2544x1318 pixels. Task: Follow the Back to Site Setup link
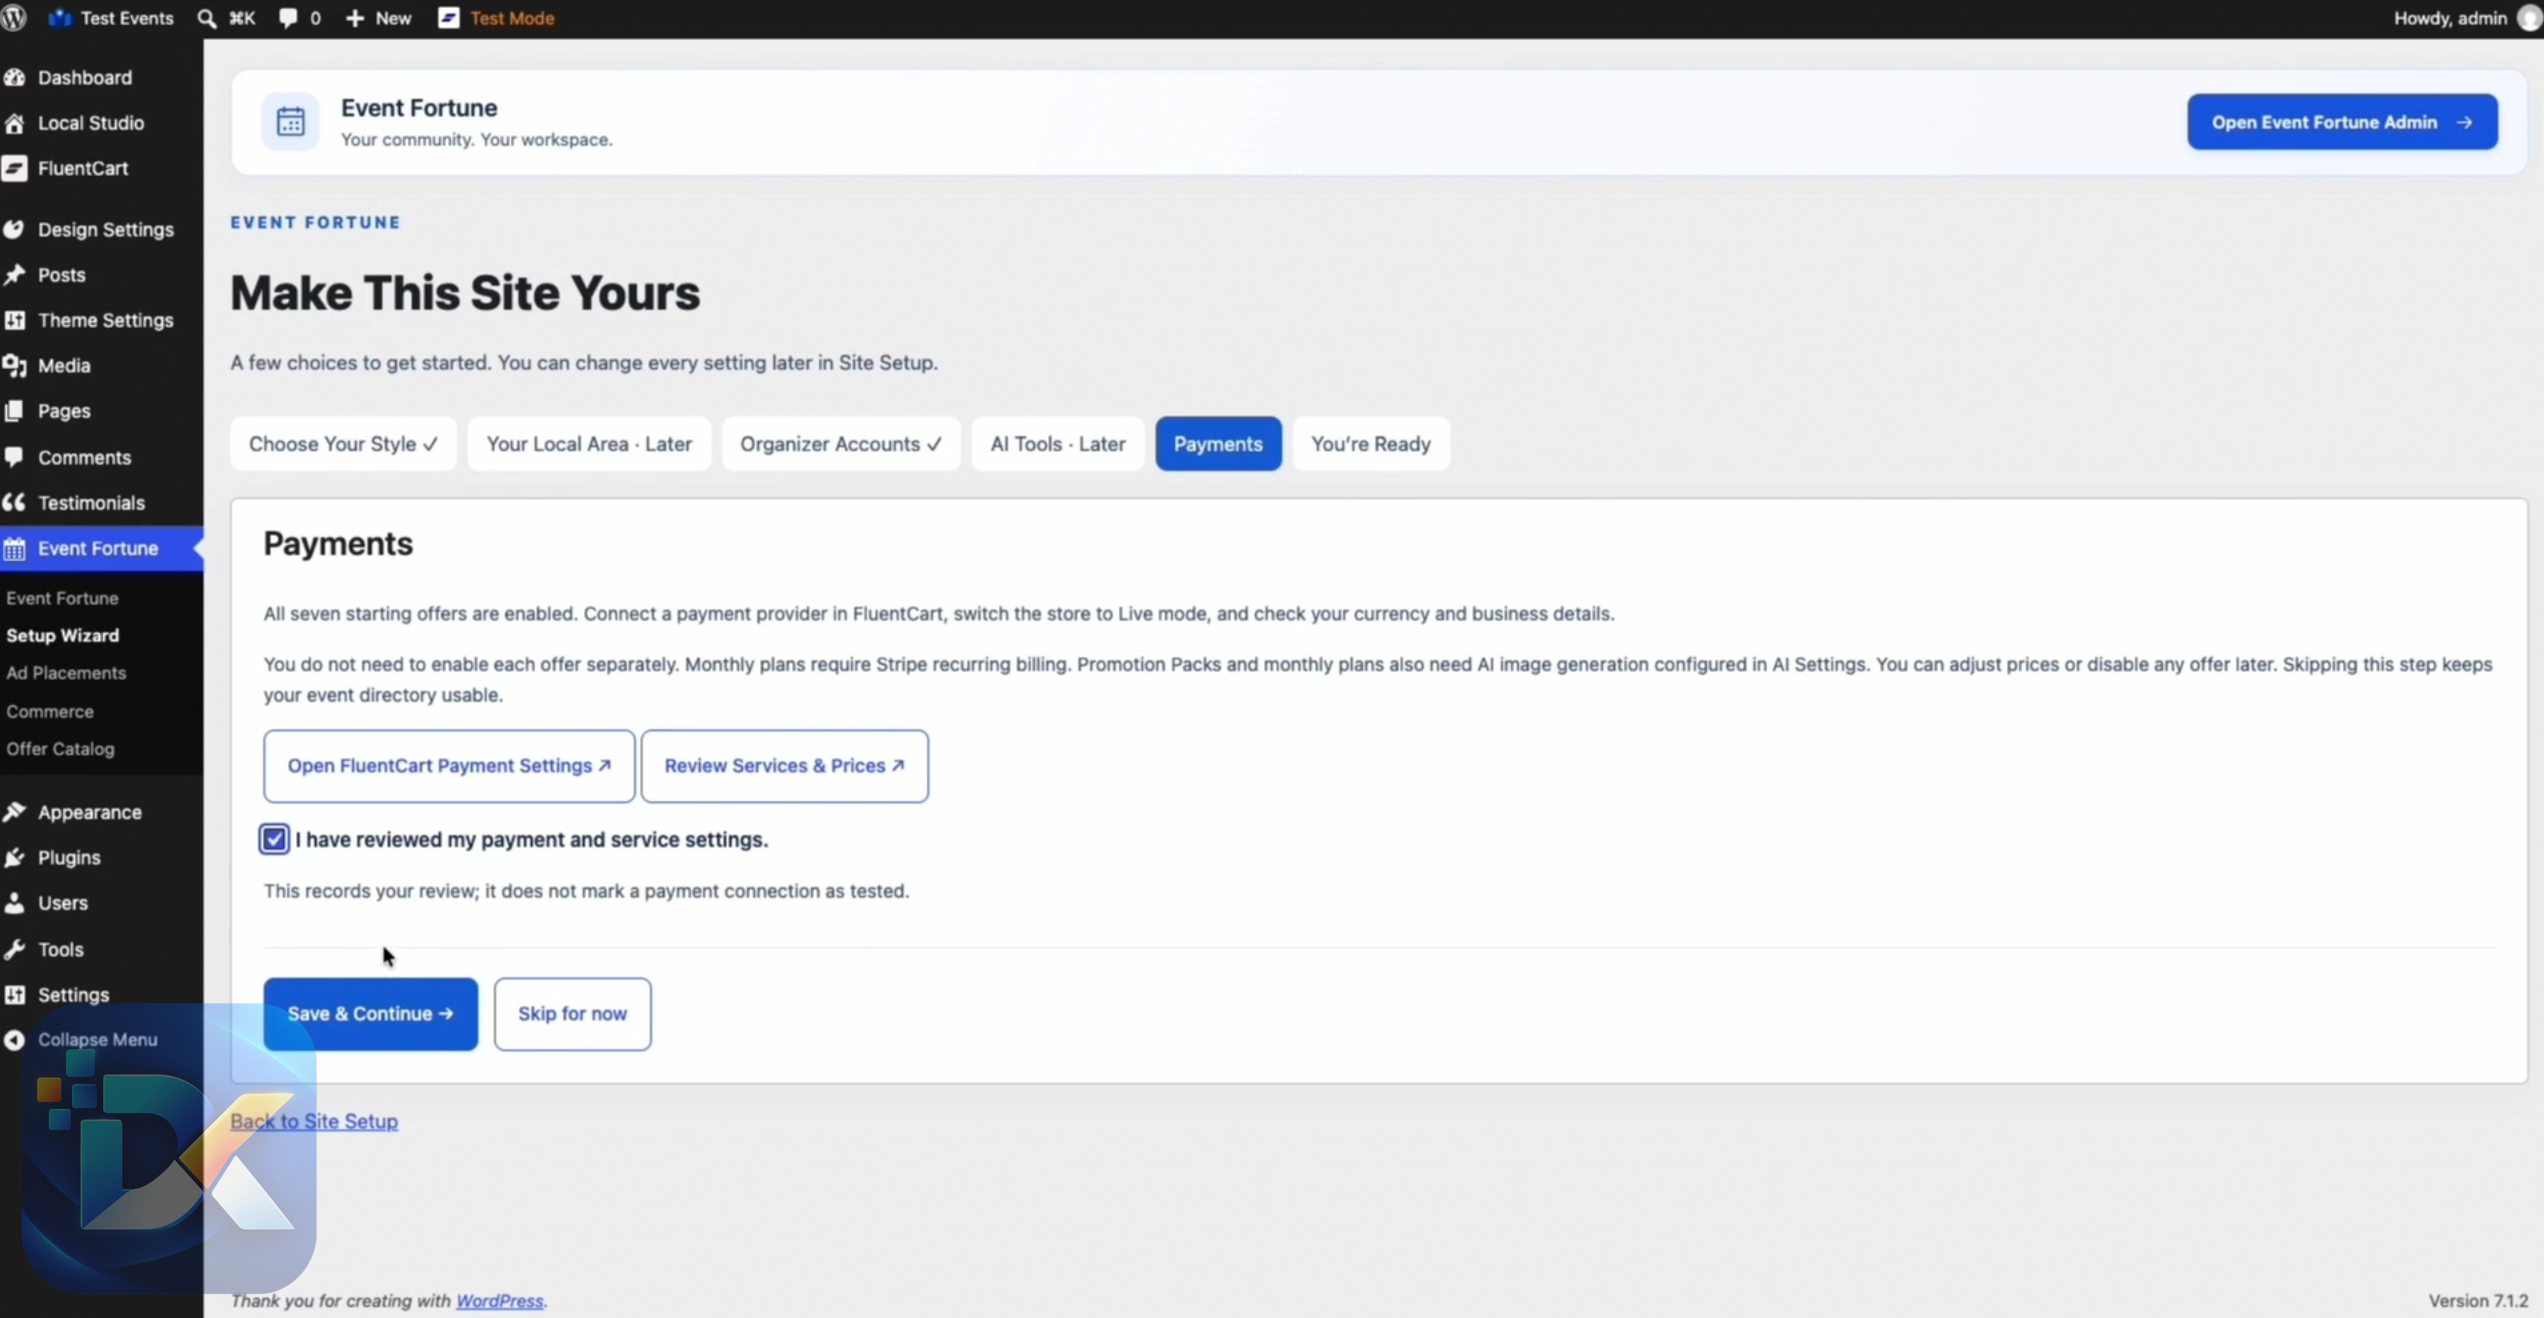pos(314,1121)
